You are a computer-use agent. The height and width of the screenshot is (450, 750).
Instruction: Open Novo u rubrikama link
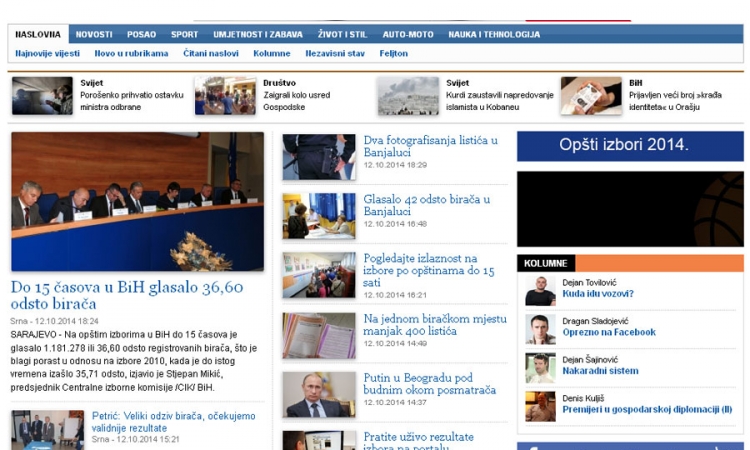point(131,54)
